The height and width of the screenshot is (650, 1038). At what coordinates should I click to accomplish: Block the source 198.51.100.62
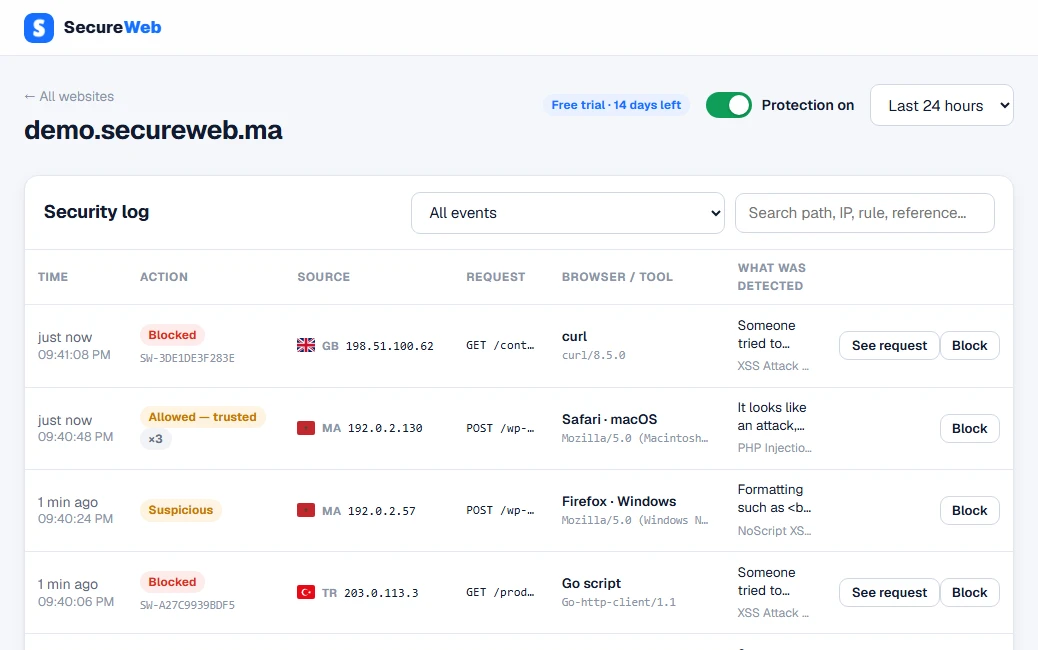tap(969, 346)
